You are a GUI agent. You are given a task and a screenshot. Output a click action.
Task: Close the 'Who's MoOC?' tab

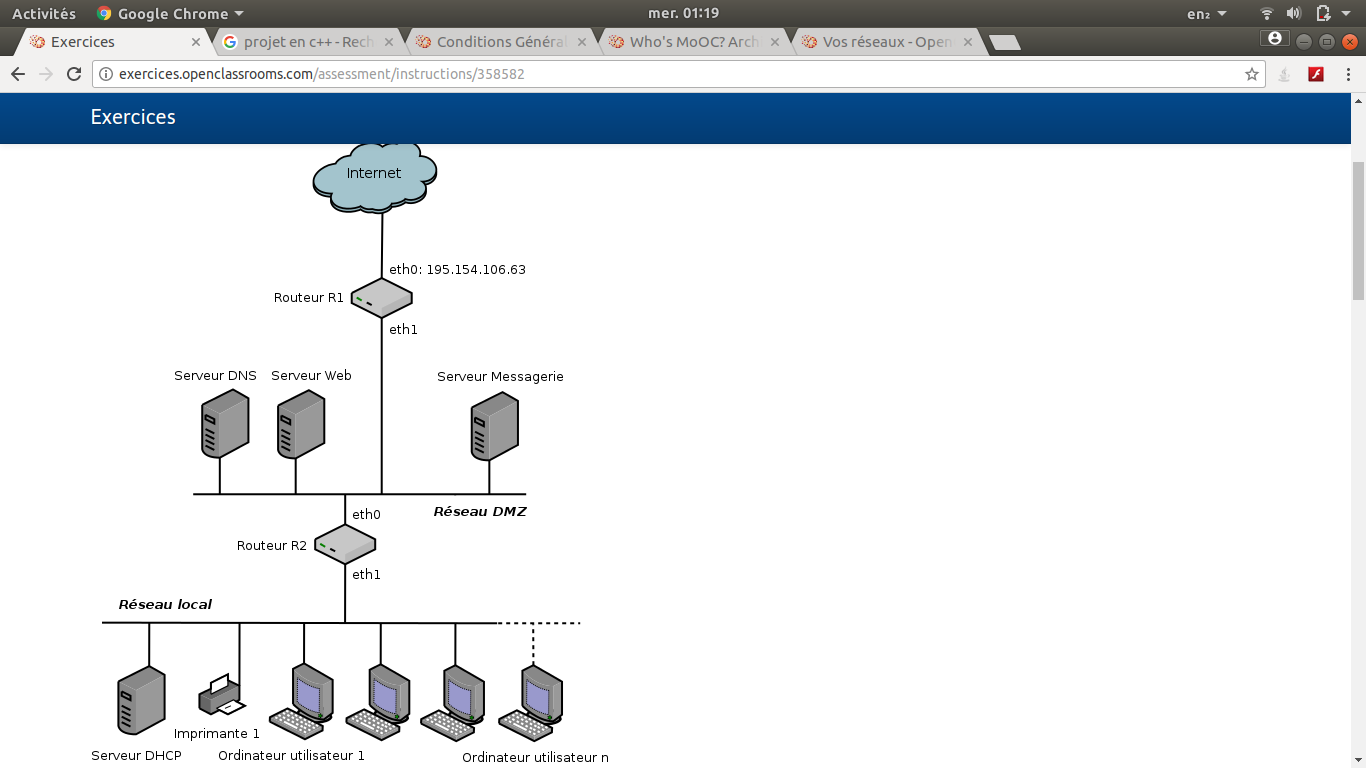776,42
